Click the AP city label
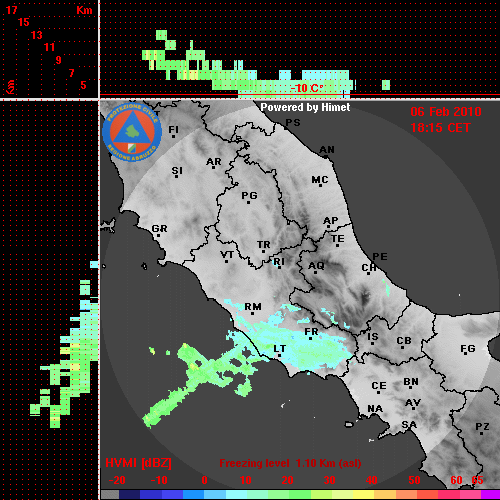Screen dimensions: 500x500 [x=331, y=221]
